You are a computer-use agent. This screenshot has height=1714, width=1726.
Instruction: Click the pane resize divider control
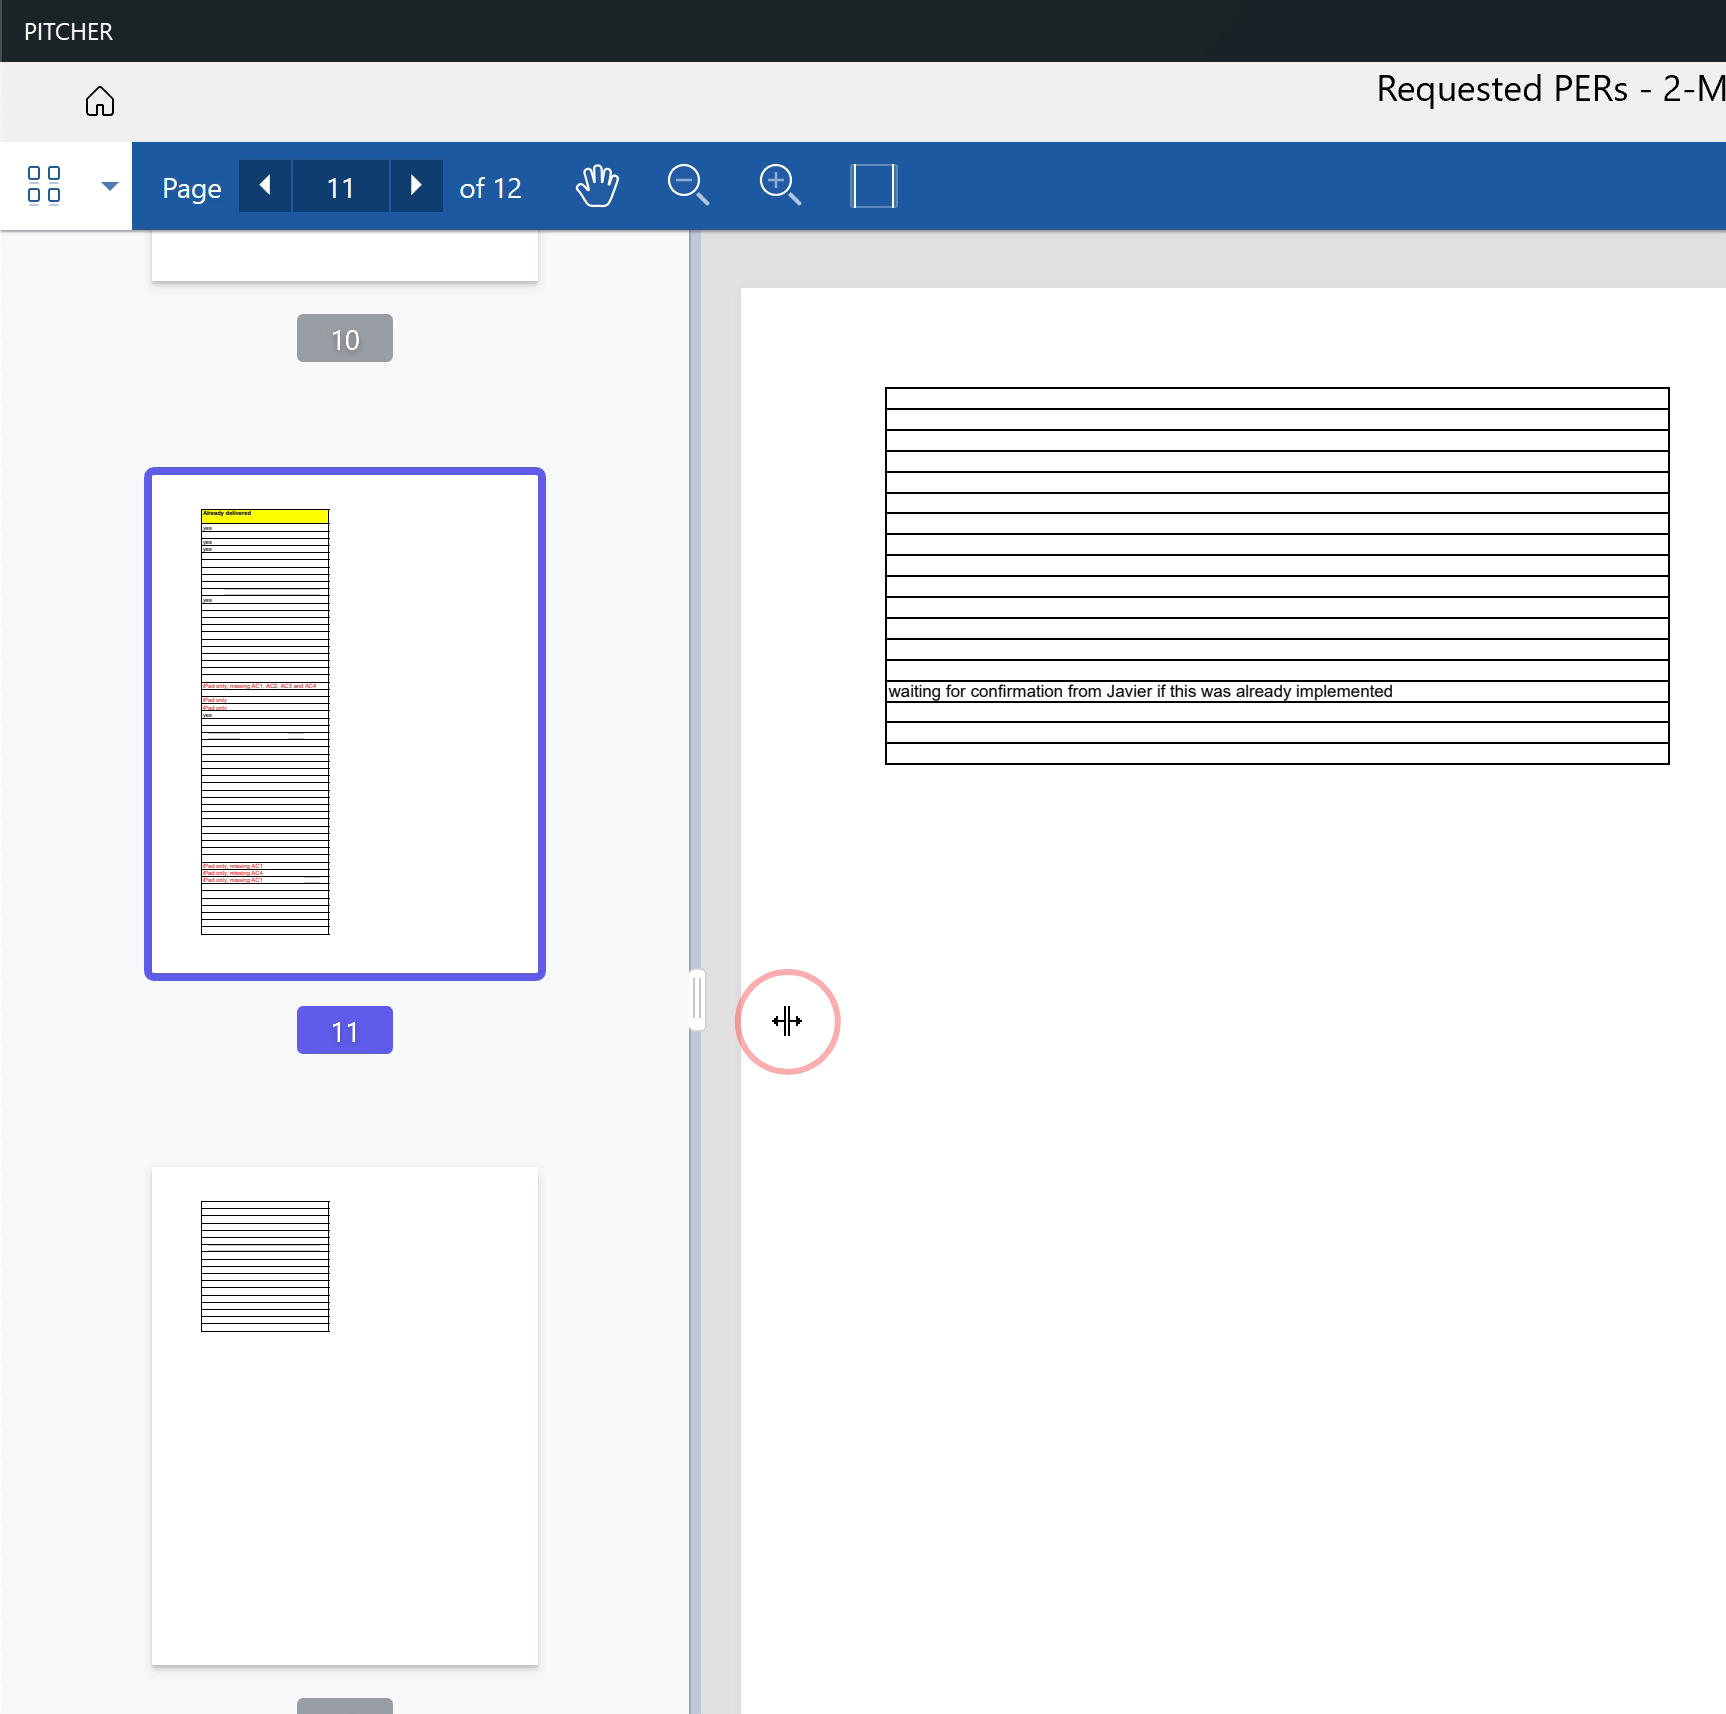tap(787, 1021)
